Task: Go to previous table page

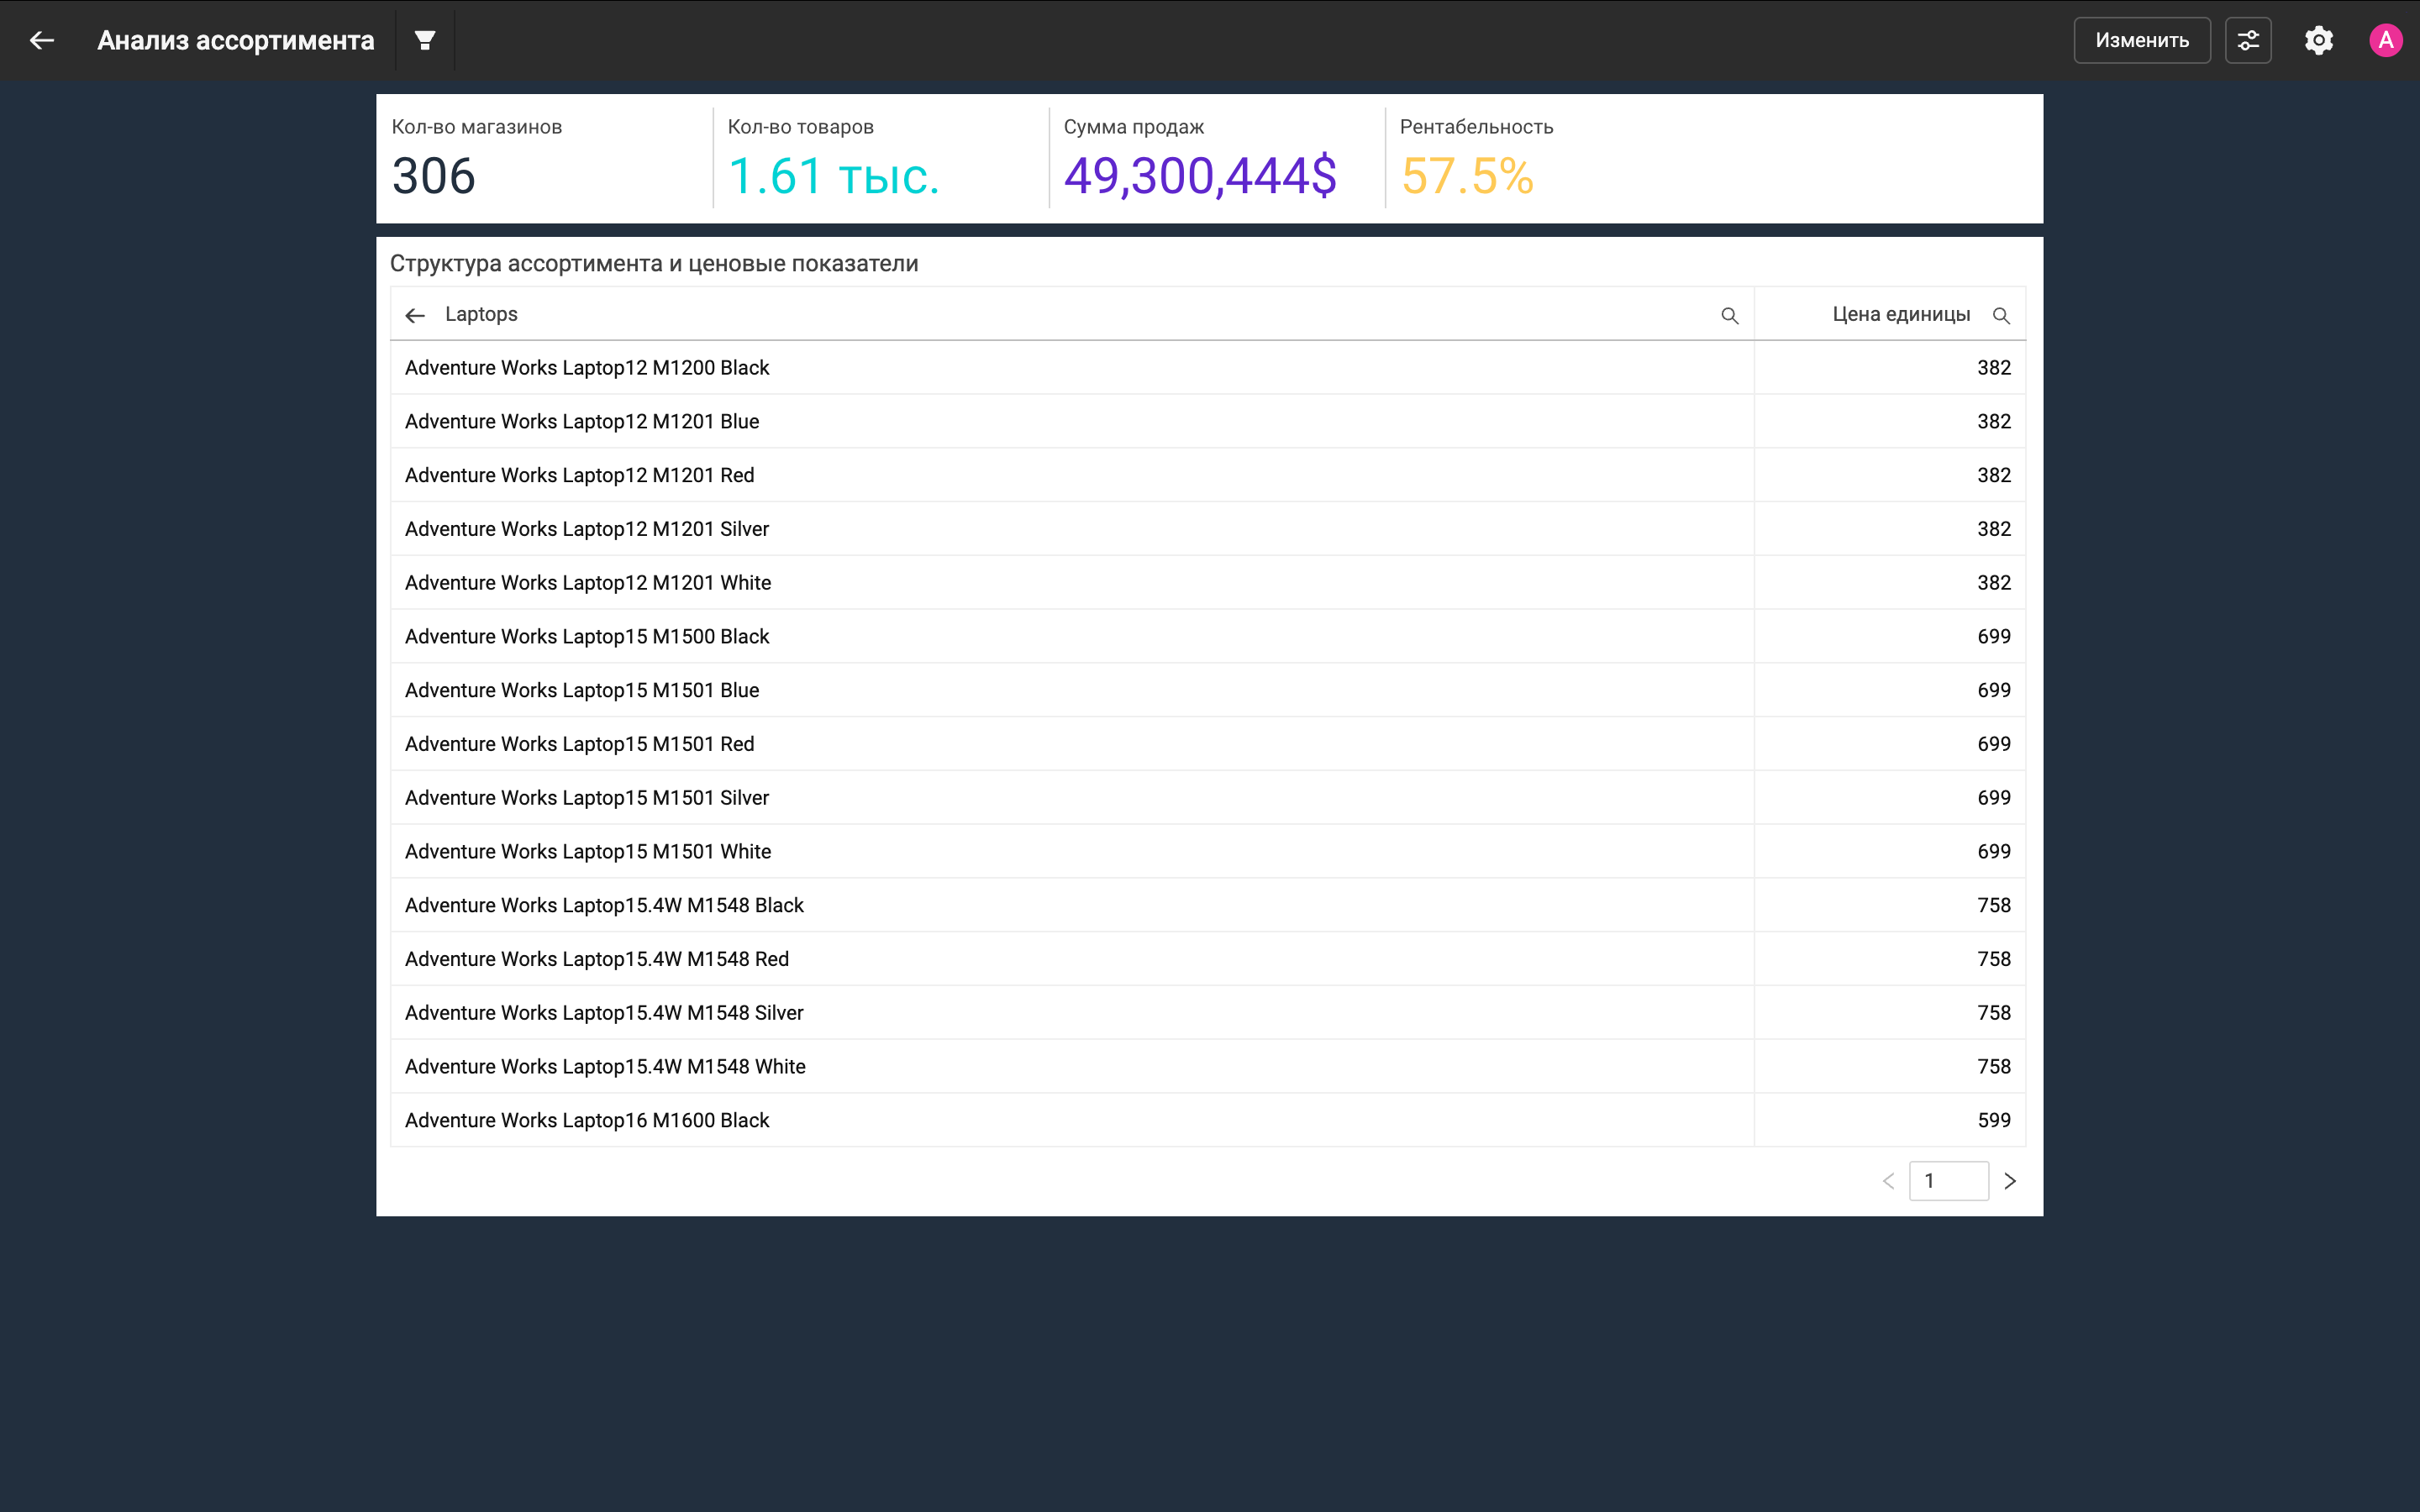Action: [1888, 1181]
